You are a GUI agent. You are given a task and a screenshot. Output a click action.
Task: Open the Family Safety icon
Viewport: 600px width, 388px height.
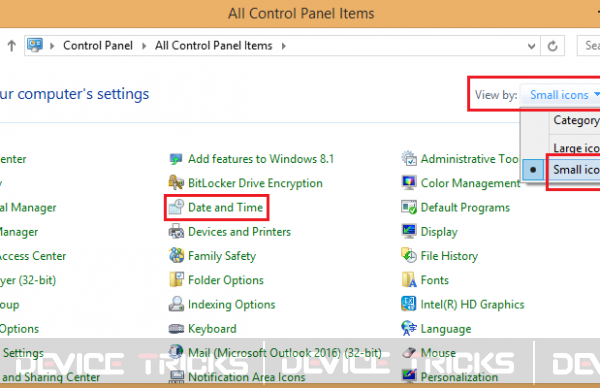pyautogui.click(x=176, y=256)
